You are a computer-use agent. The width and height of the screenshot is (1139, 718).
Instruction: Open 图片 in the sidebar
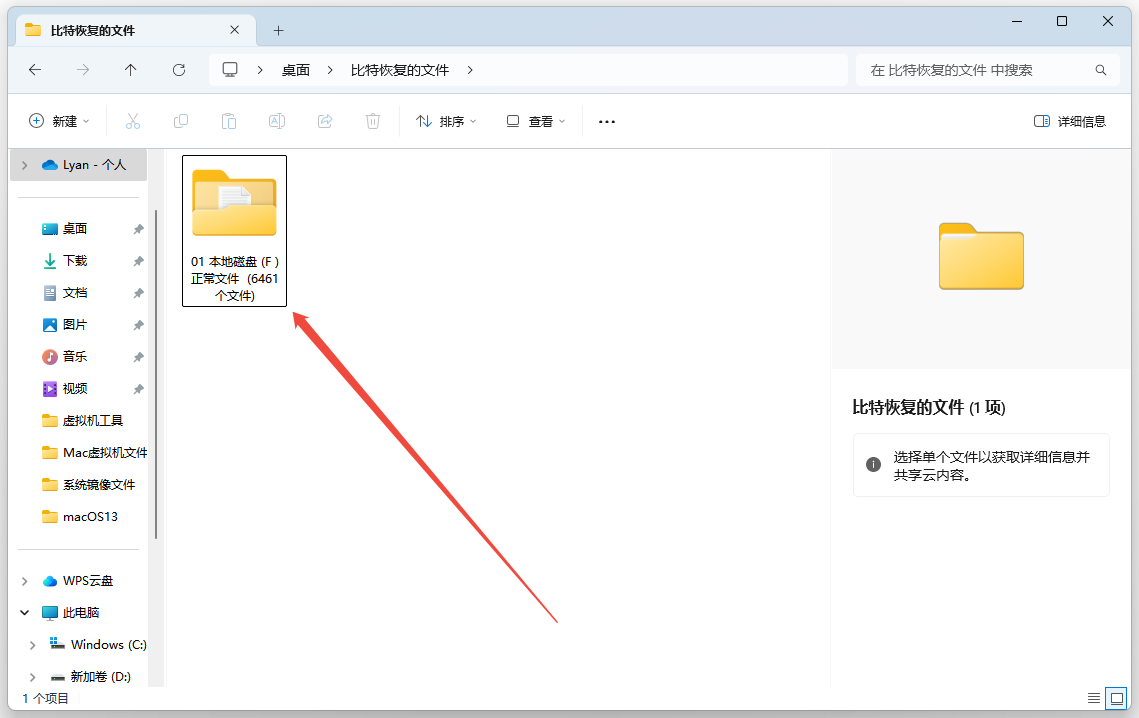(x=75, y=325)
